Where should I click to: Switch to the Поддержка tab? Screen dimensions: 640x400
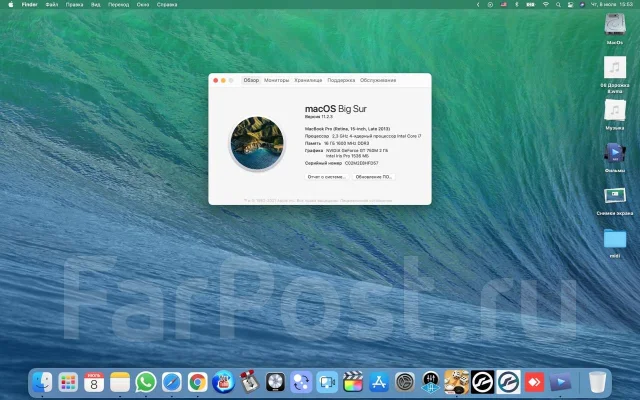coord(341,80)
